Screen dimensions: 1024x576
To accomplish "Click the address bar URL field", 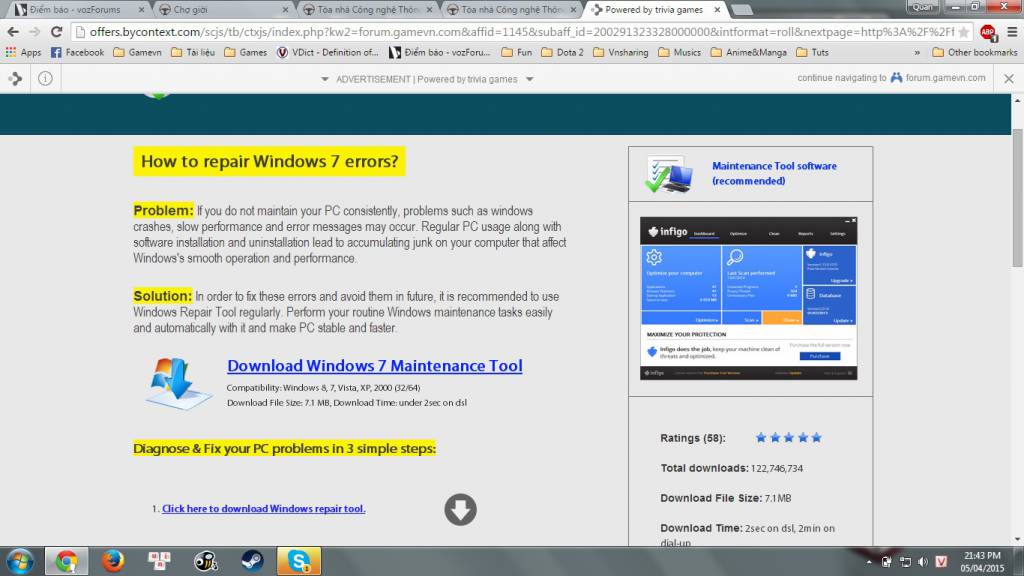I will tap(522, 31).
